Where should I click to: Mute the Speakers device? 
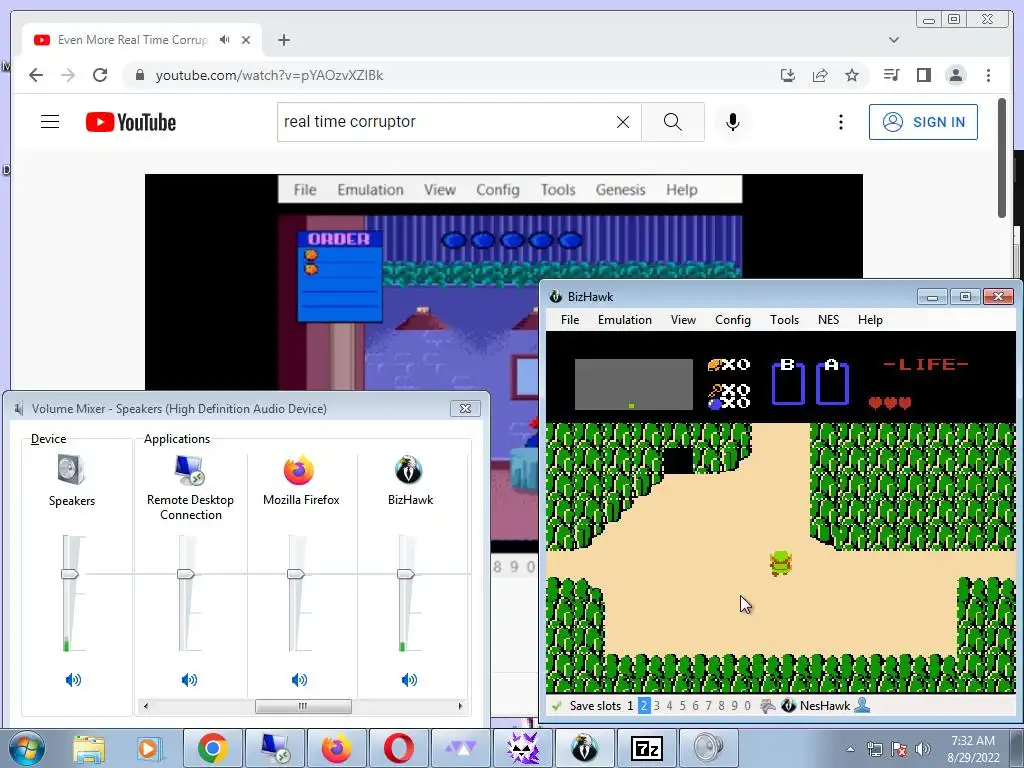pos(73,680)
